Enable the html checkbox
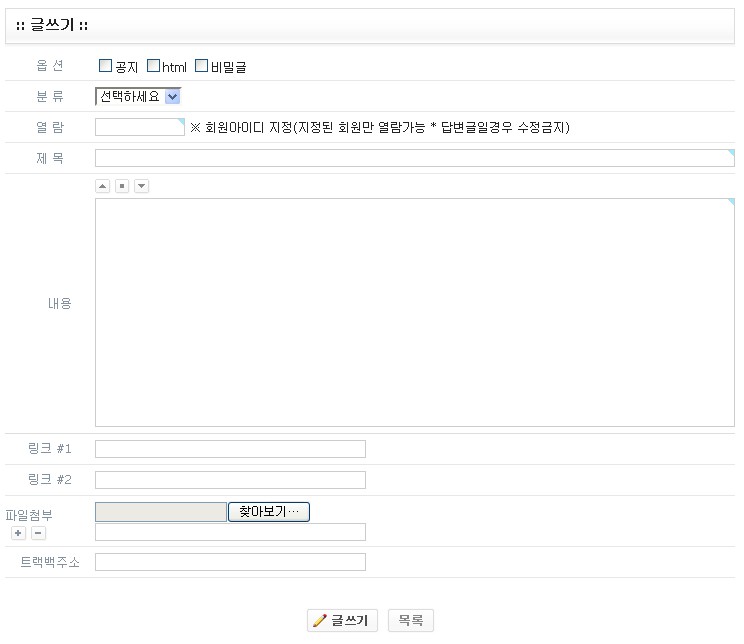Screen dimensions: 744x644 [154, 67]
